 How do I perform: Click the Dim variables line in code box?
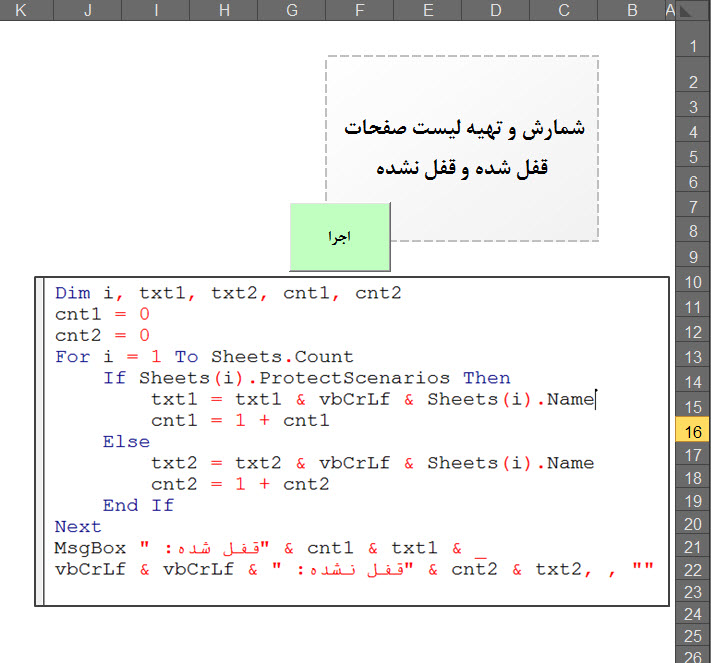point(228,293)
